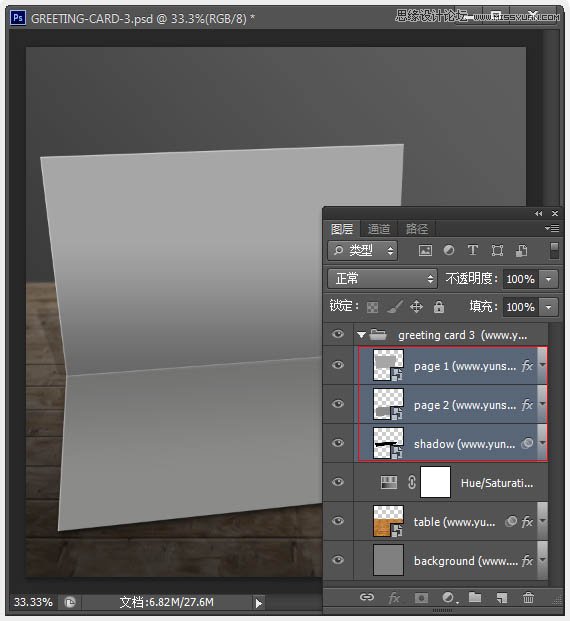Image resolution: width=570 pixels, height=621 pixels.
Task: Lock image pixels brush icon
Action: (x=395, y=307)
